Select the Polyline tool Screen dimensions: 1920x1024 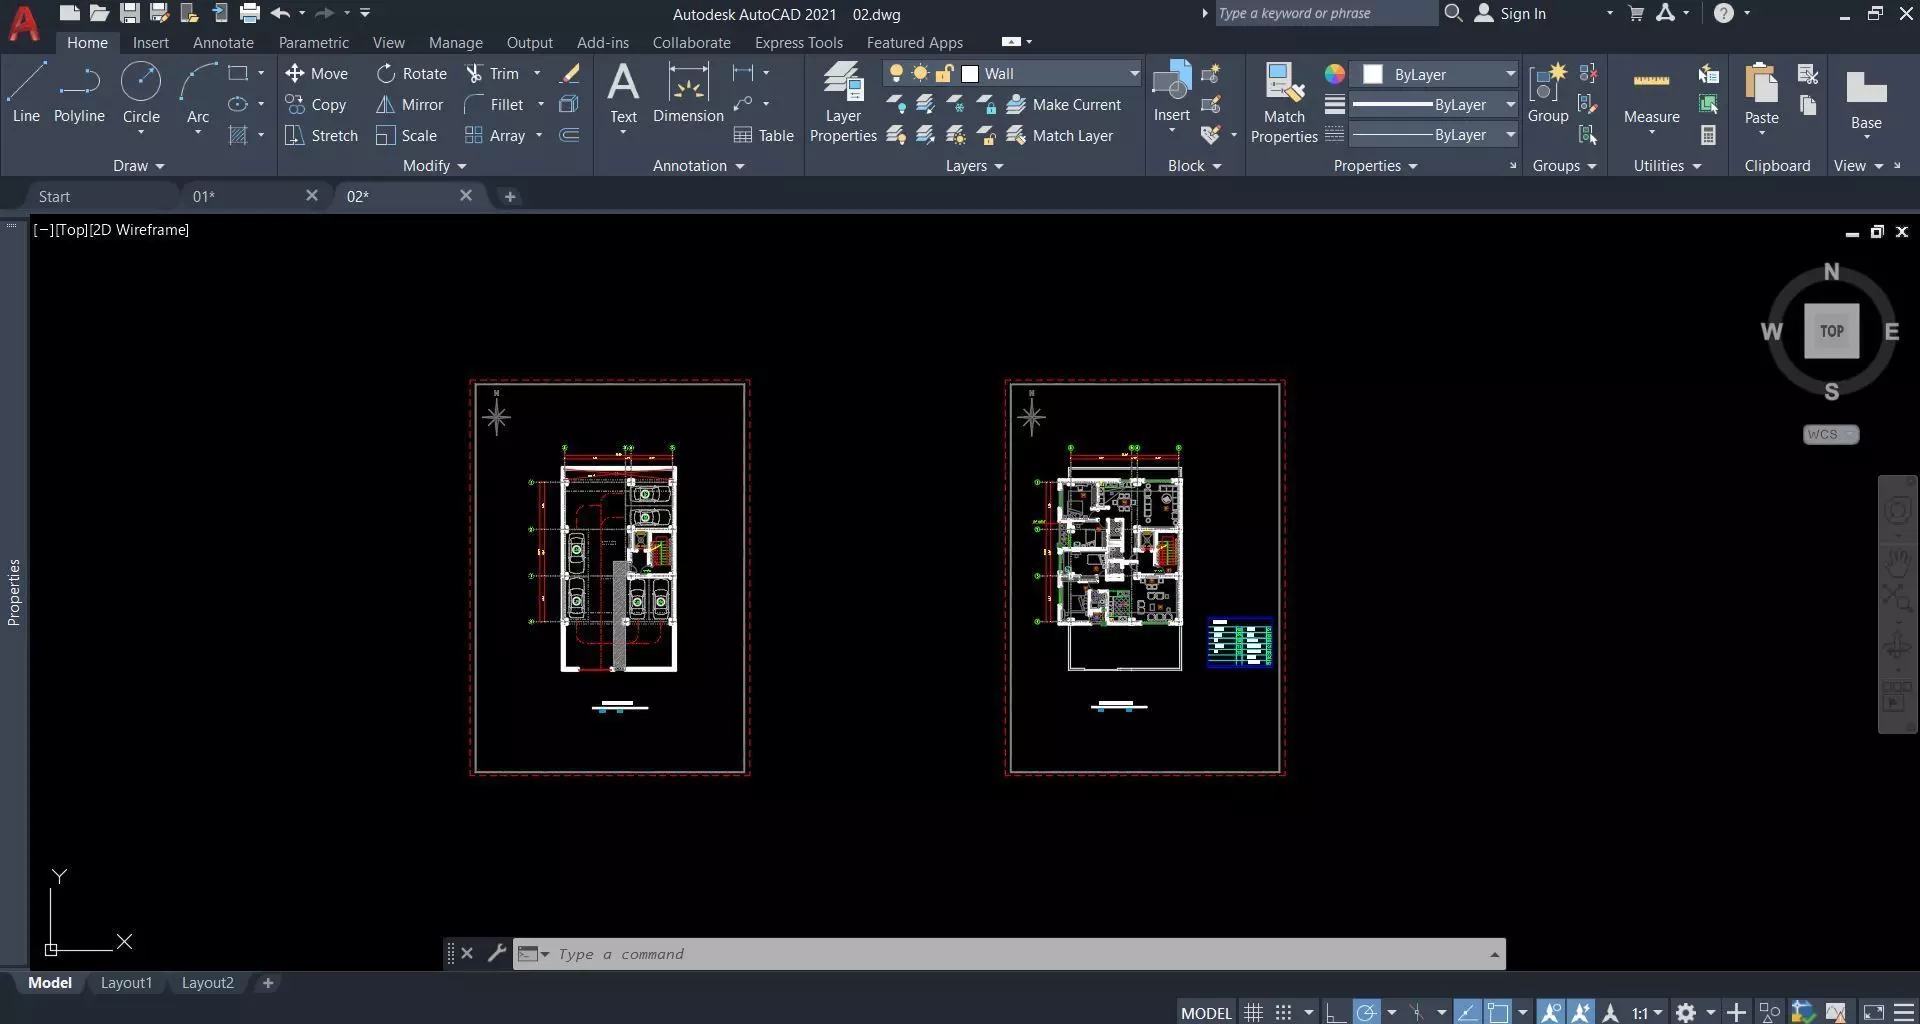79,92
